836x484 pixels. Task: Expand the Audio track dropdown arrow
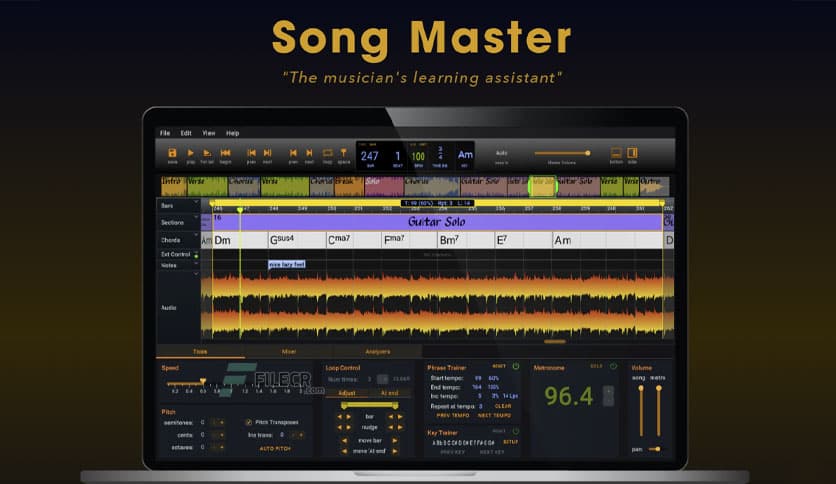pos(196,273)
